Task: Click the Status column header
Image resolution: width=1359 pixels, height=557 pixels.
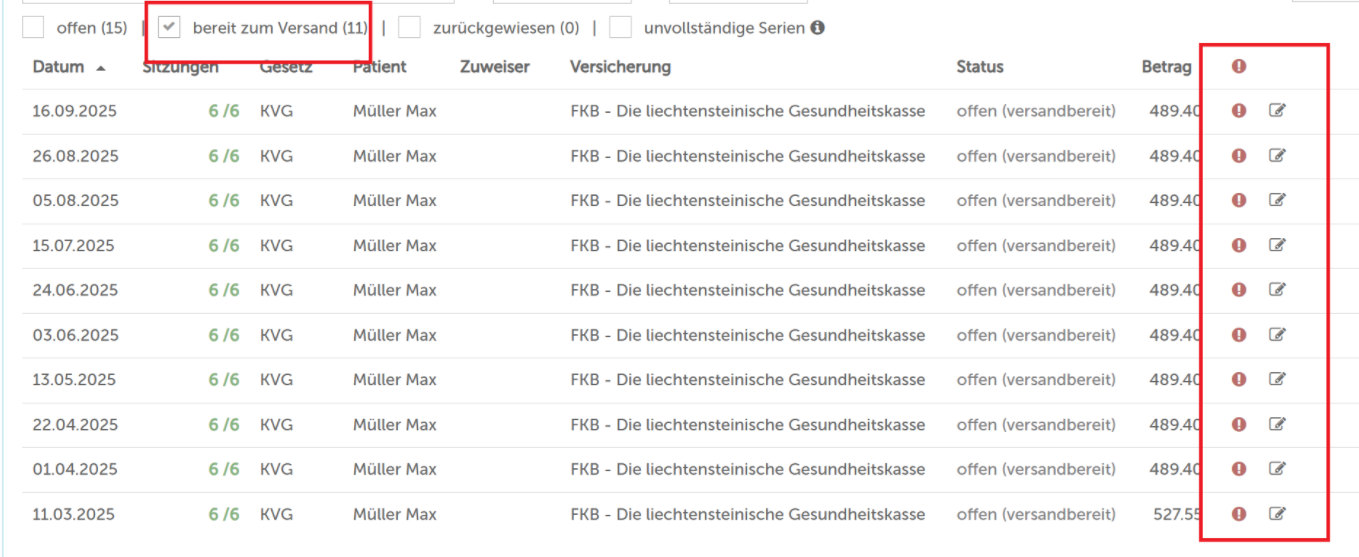Action: [979, 67]
